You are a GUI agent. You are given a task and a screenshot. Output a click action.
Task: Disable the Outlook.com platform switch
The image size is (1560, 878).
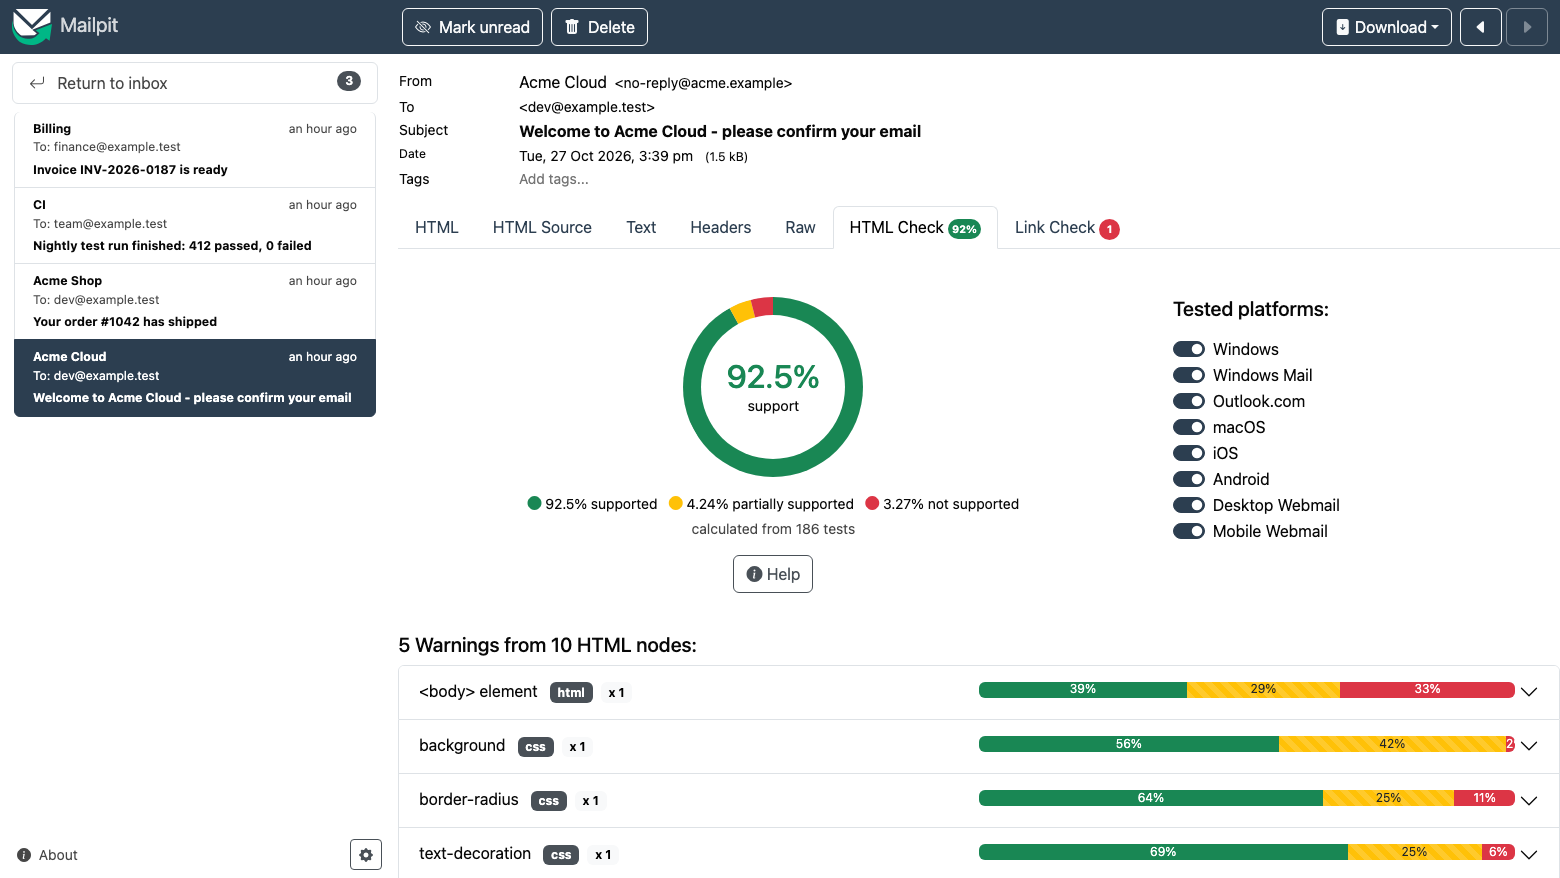(1189, 401)
